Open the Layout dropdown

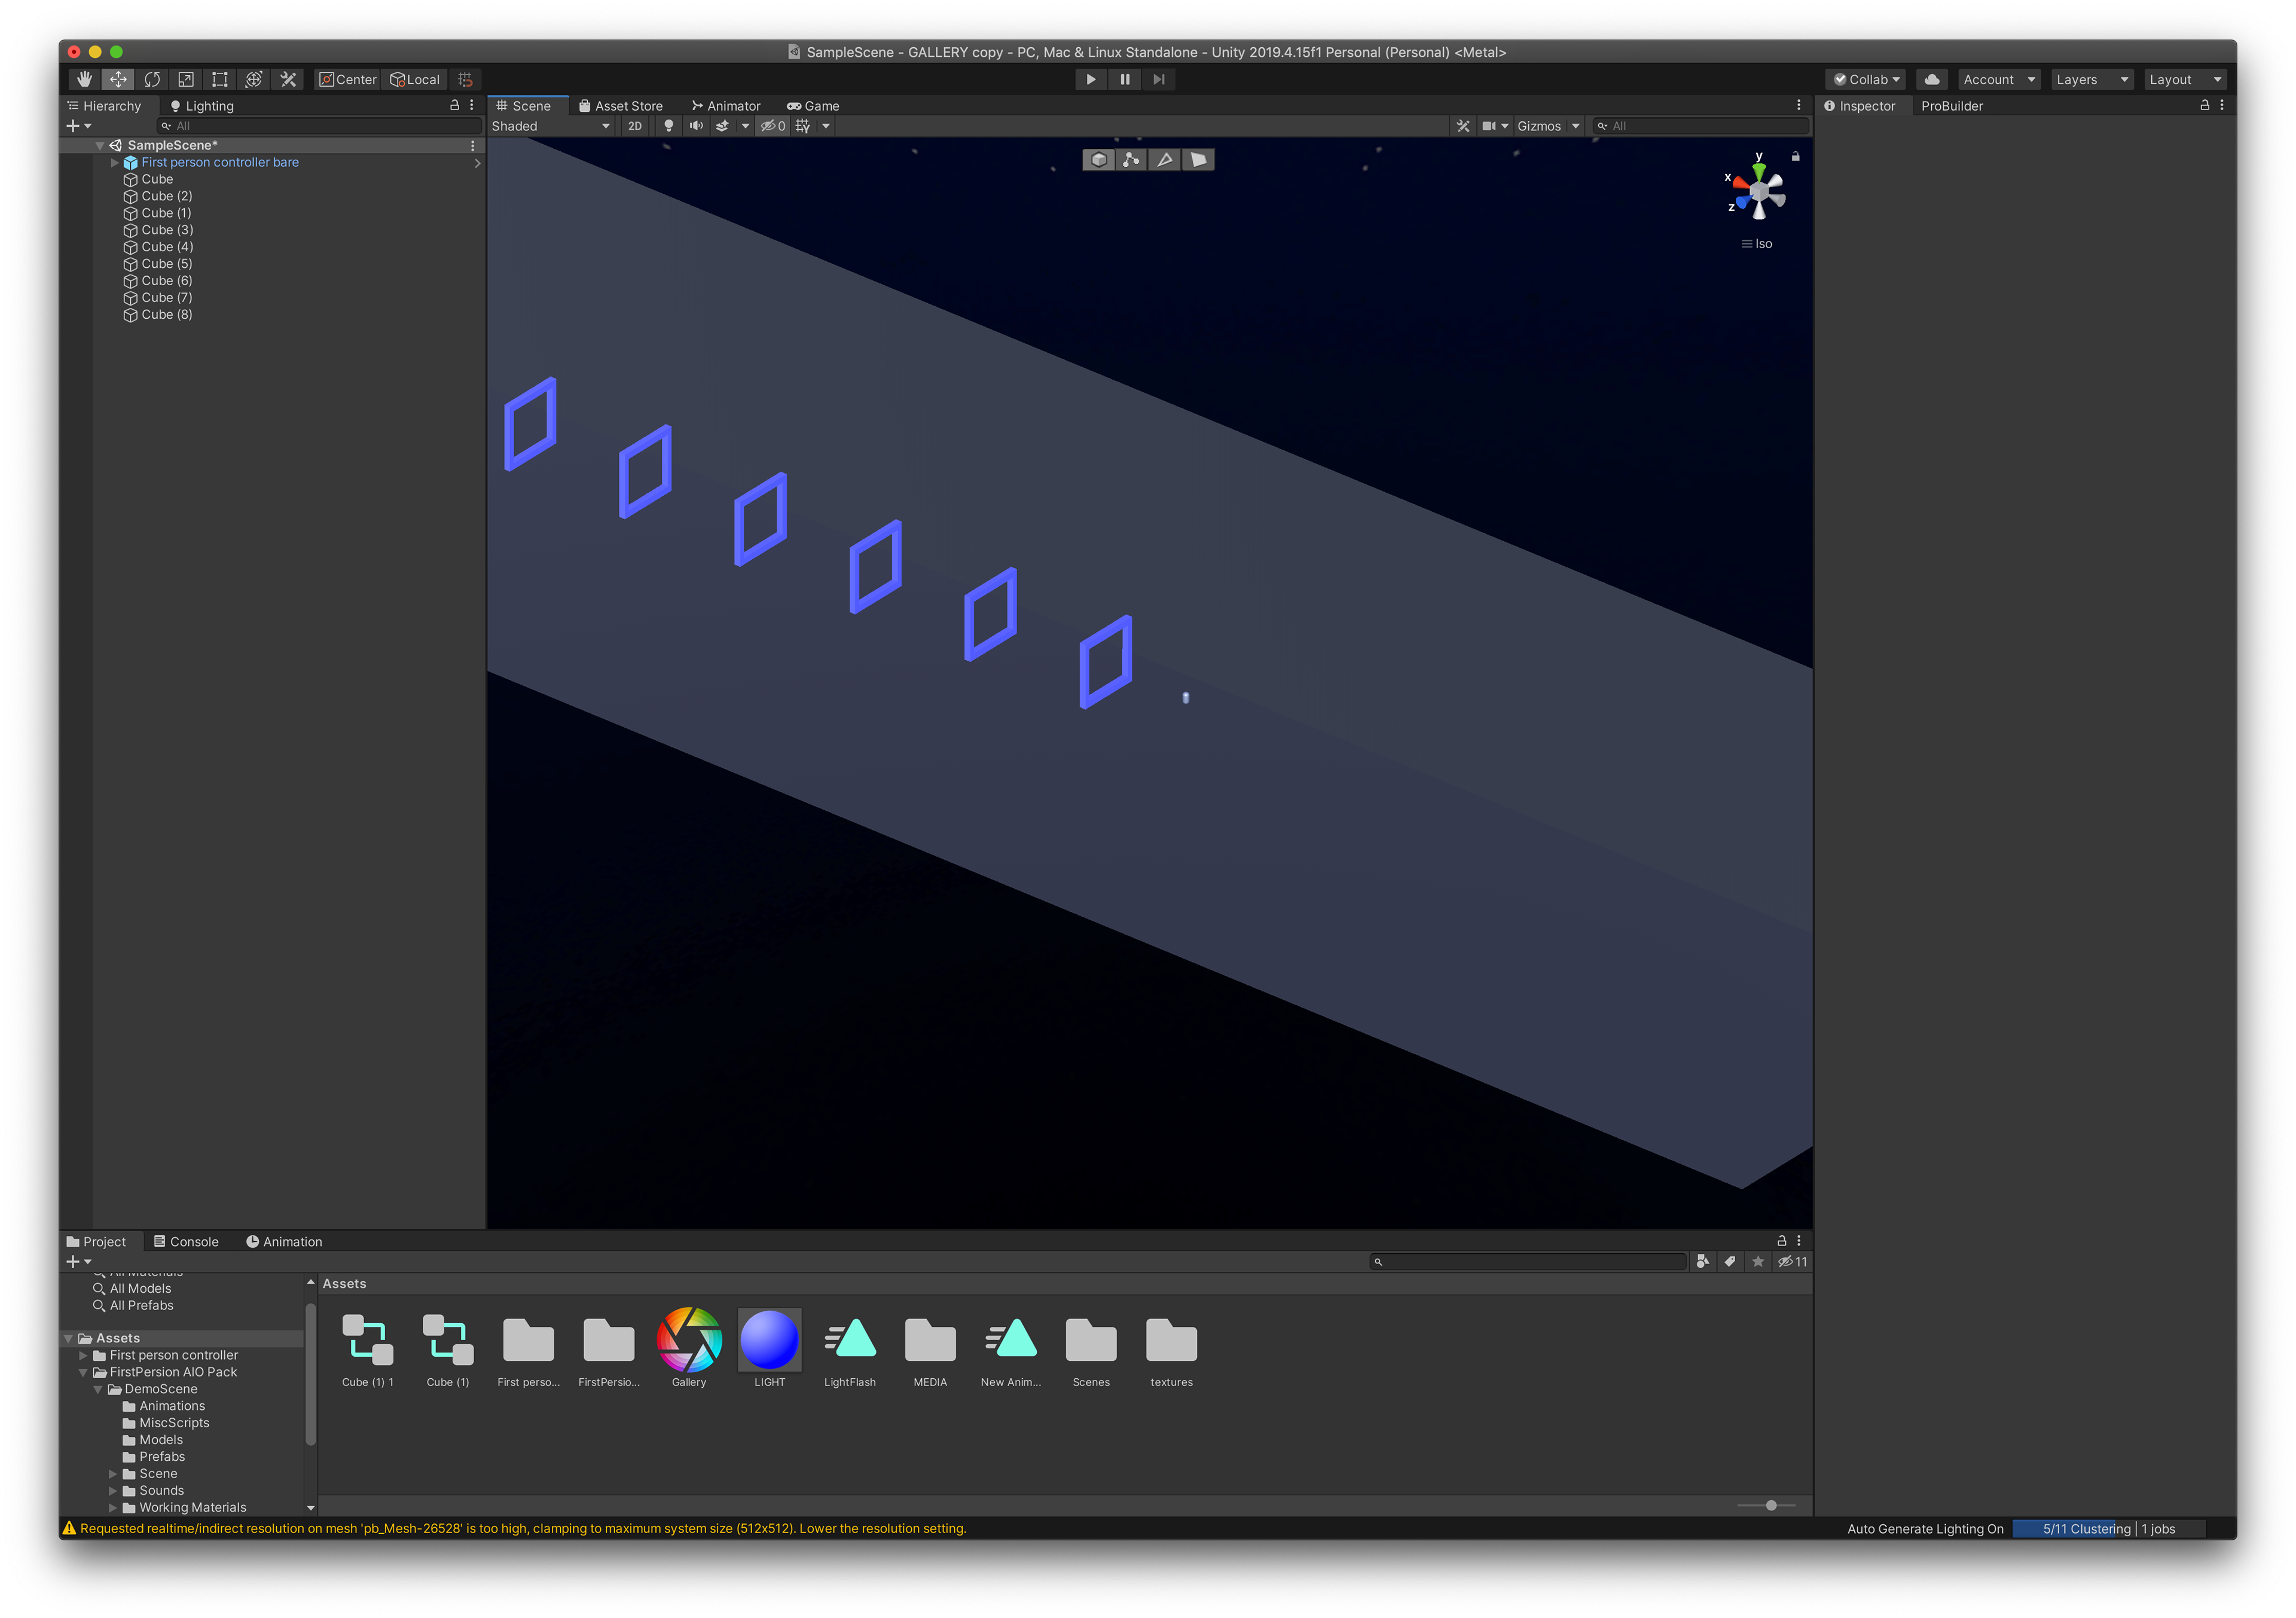click(x=2185, y=79)
